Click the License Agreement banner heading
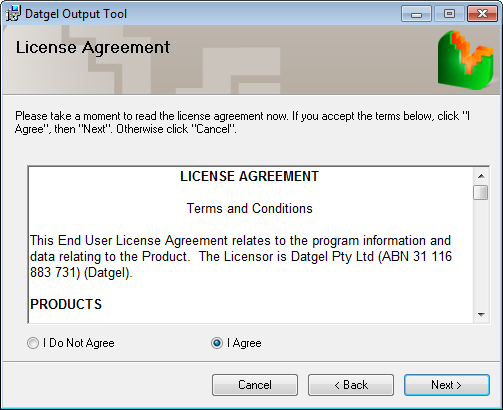 pos(93,47)
